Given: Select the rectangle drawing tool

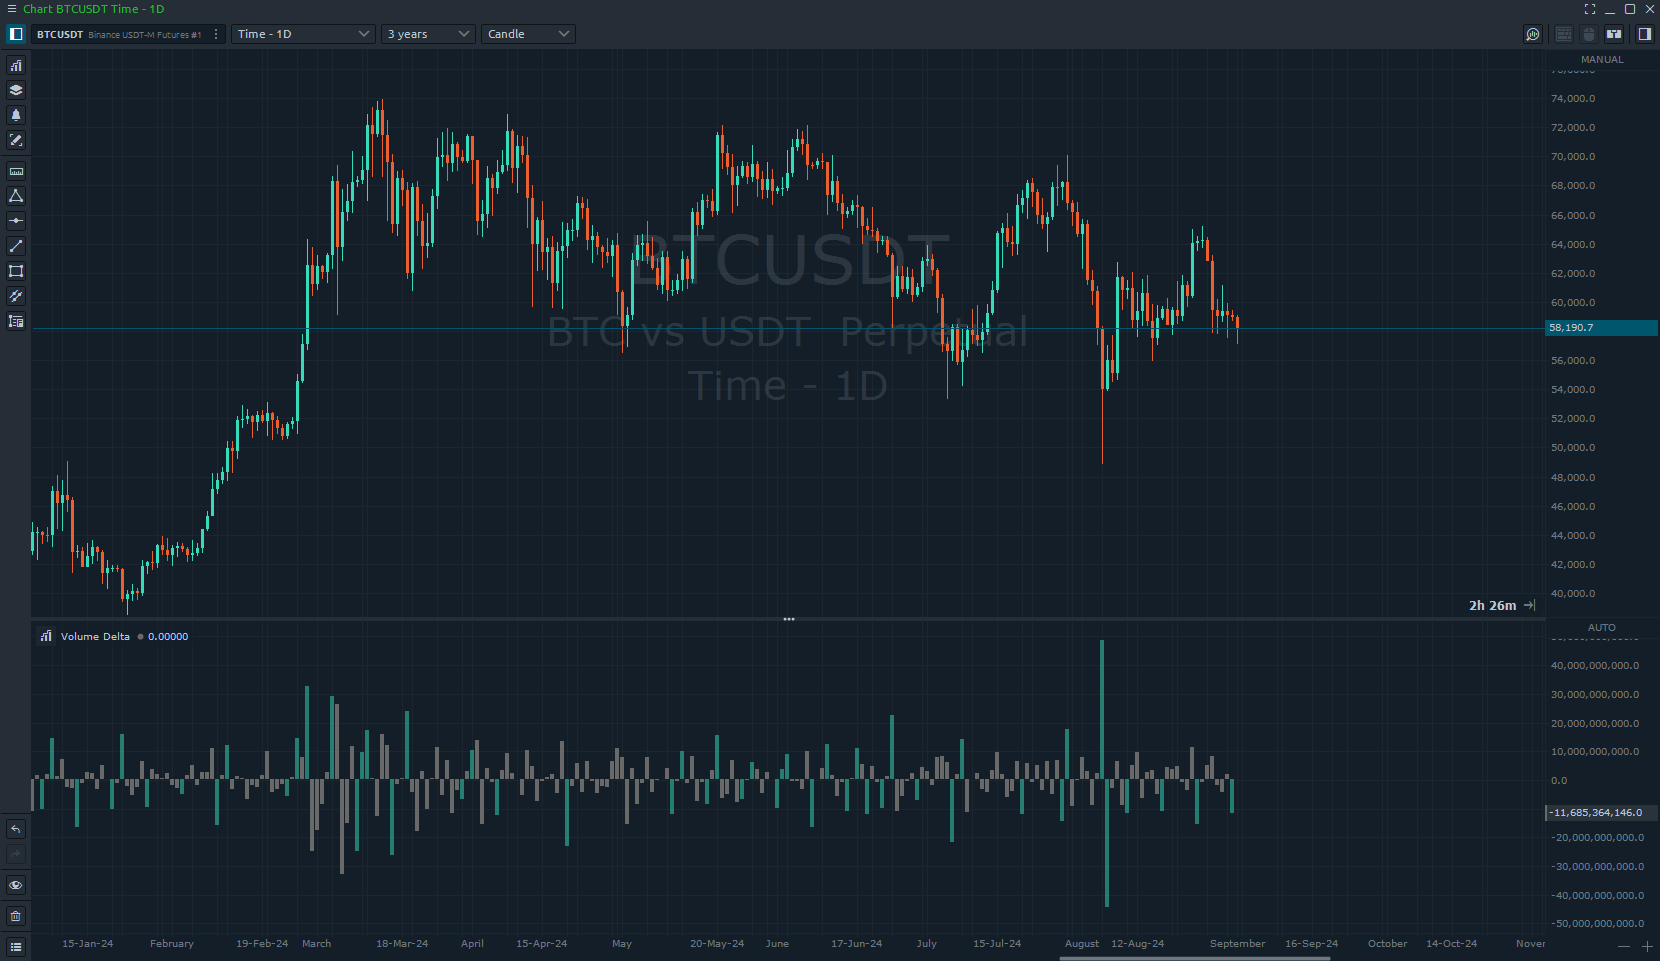Looking at the screenshot, I should 16,271.
